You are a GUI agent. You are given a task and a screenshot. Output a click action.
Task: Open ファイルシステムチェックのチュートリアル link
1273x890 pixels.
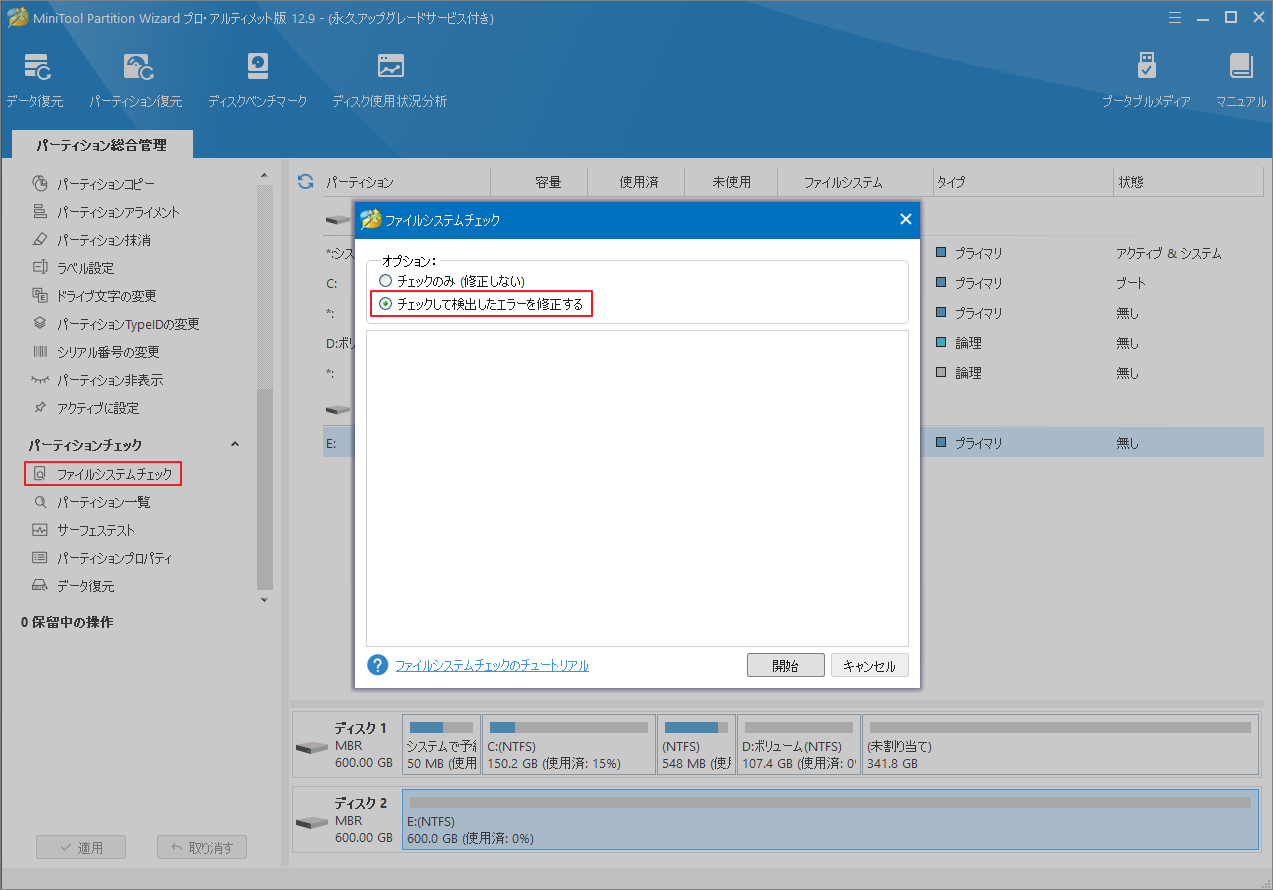tap(492, 665)
